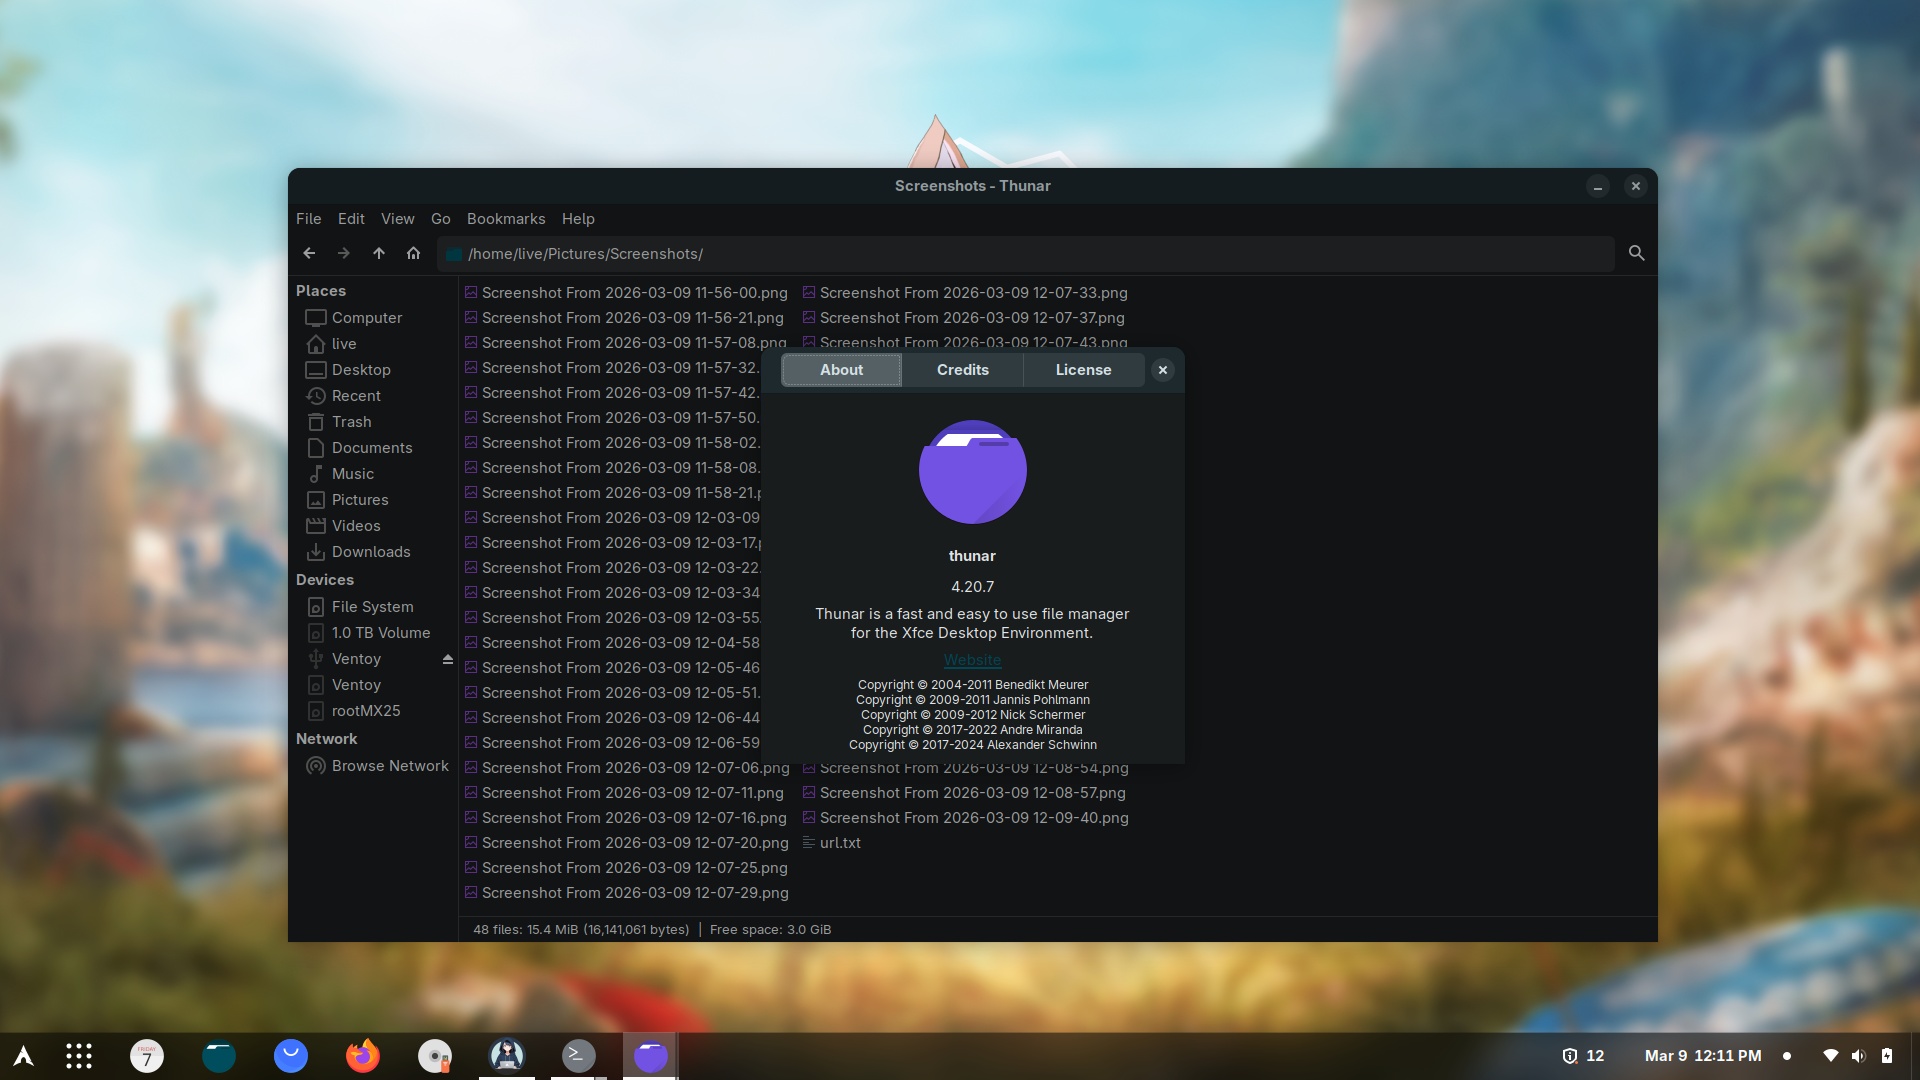Open Trash in the sidebar
Viewport: 1920px width, 1080px height.
pyautogui.click(x=351, y=422)
